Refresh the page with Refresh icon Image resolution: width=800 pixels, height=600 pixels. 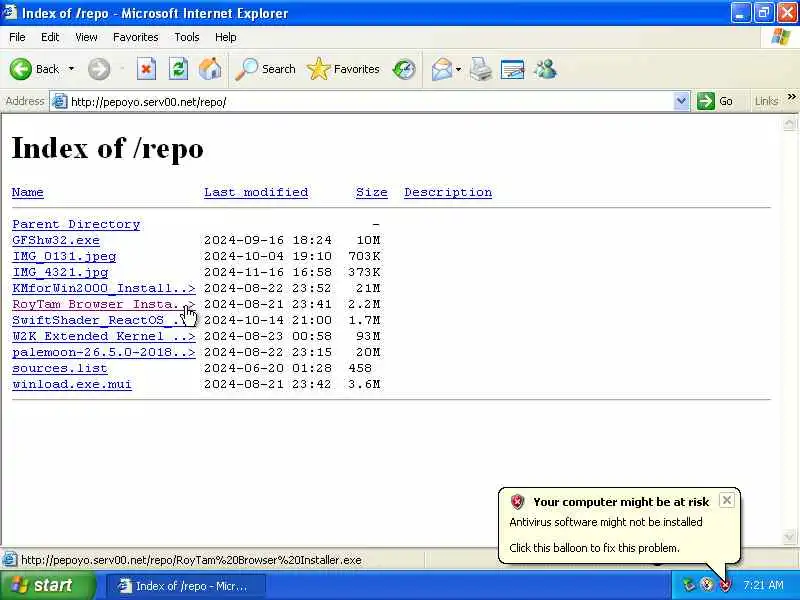[178, 69]
